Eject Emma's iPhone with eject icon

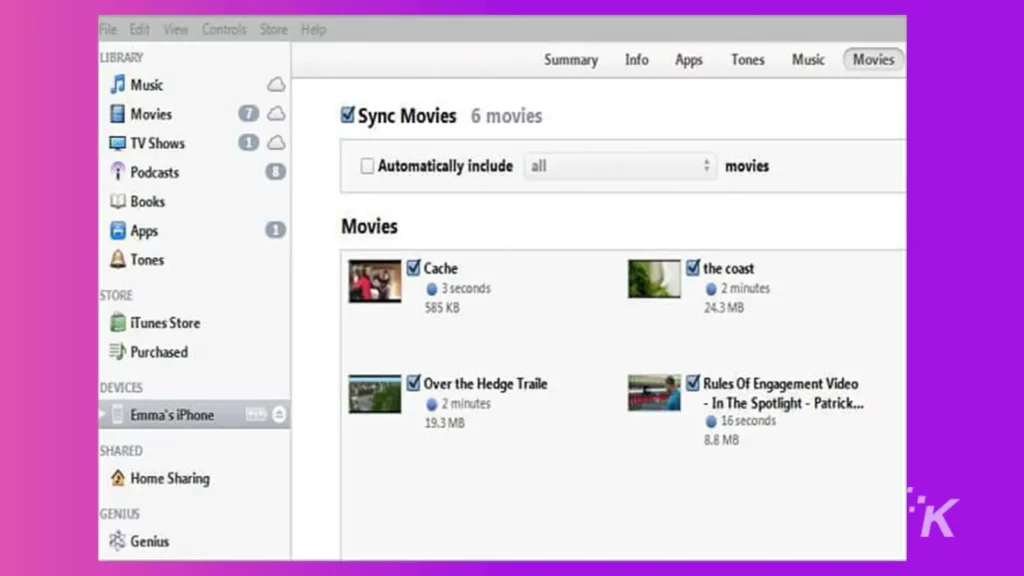point(279,415)
